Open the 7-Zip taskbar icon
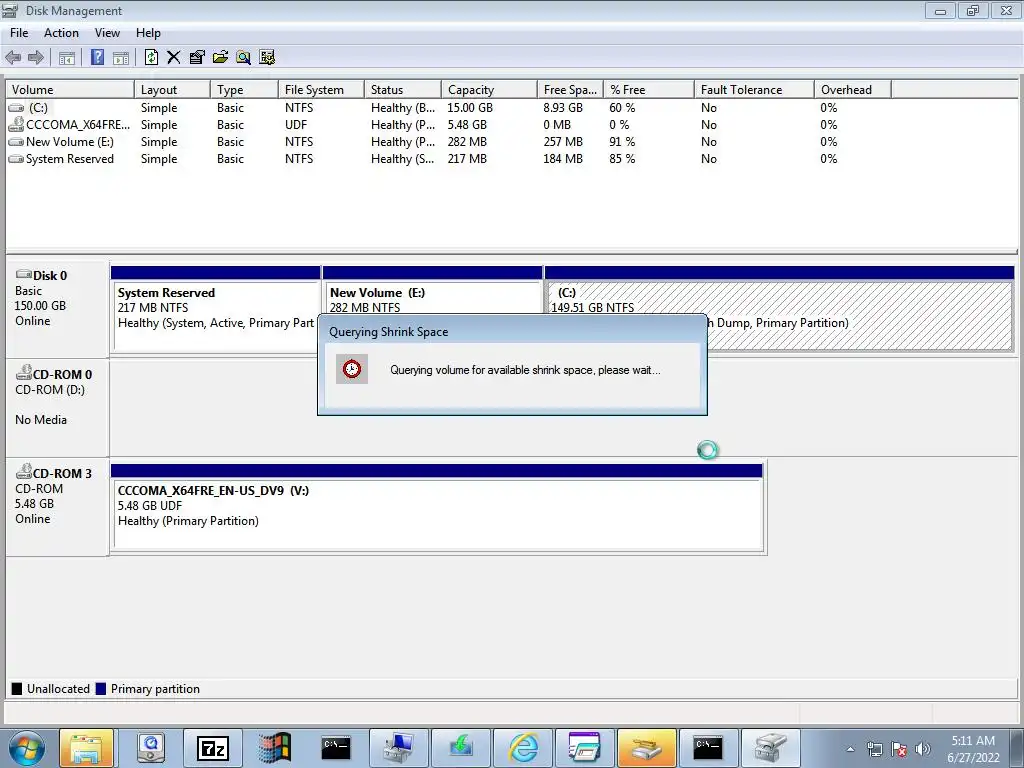The image size is (1024, 768). [x=214, y=748]
